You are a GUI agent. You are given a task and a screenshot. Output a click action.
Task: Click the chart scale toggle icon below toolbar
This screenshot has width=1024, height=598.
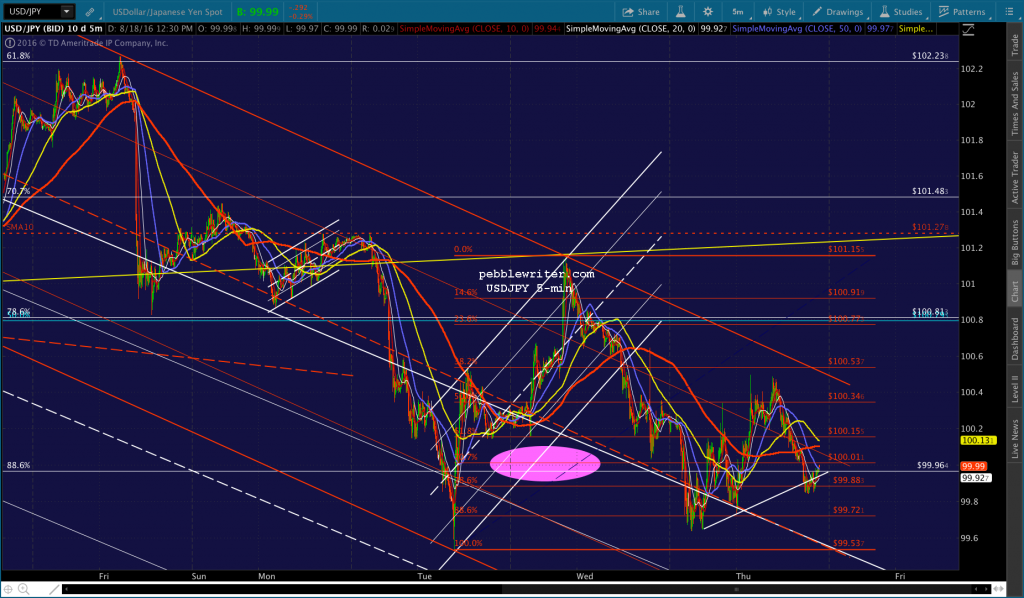coord(968,30)
